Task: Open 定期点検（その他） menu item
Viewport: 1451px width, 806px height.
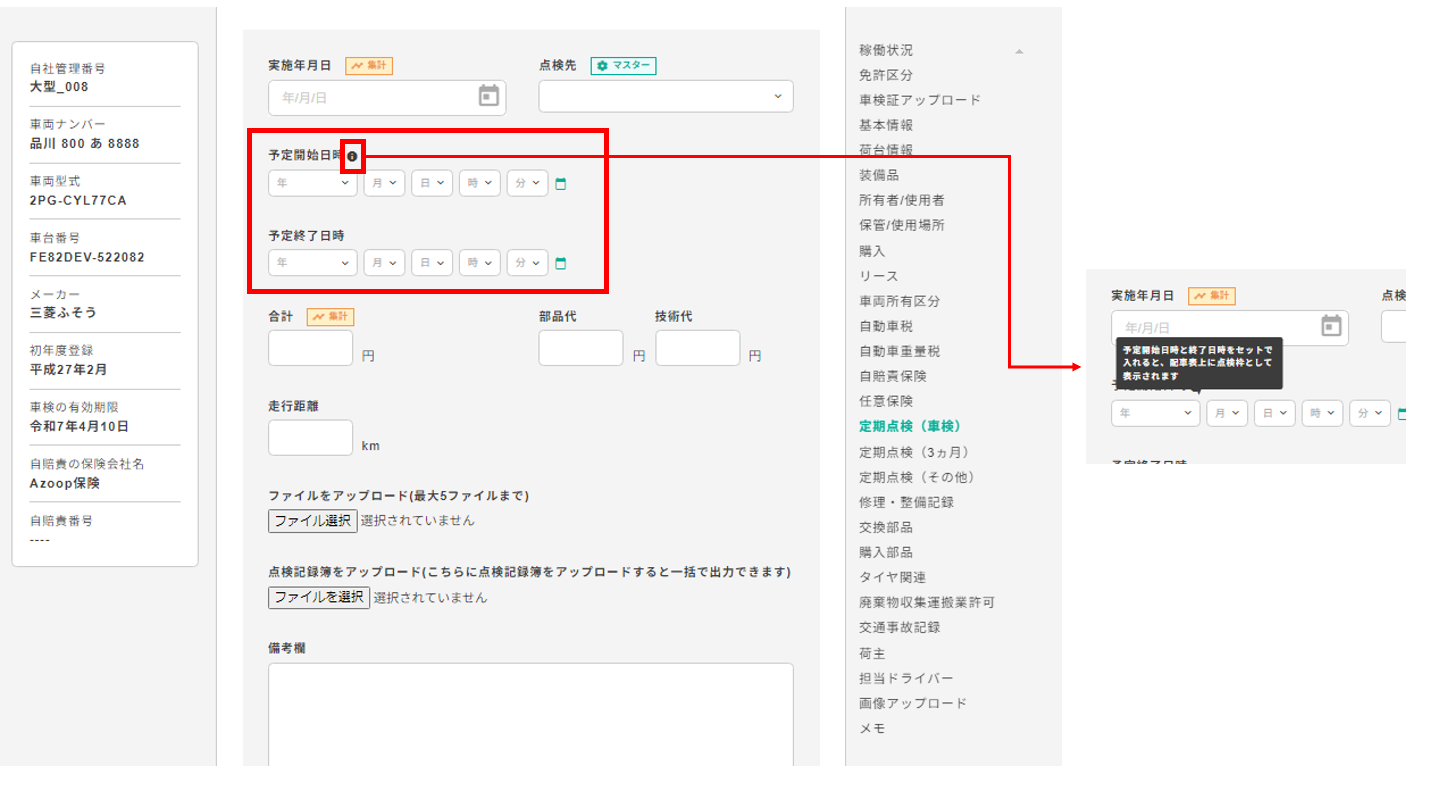Action: 917,477
